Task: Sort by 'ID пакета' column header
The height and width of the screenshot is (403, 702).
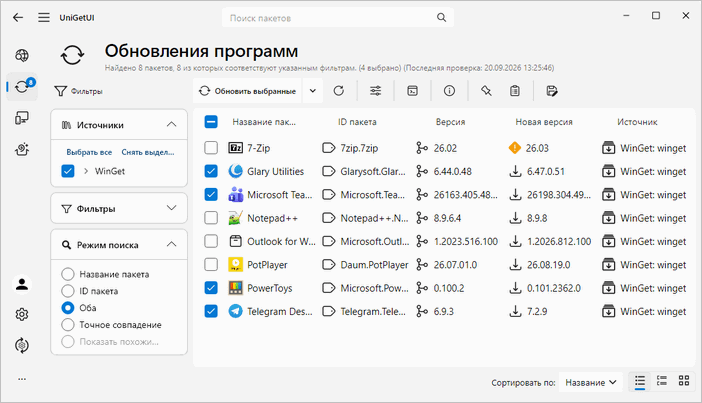Action: (357, 122)
